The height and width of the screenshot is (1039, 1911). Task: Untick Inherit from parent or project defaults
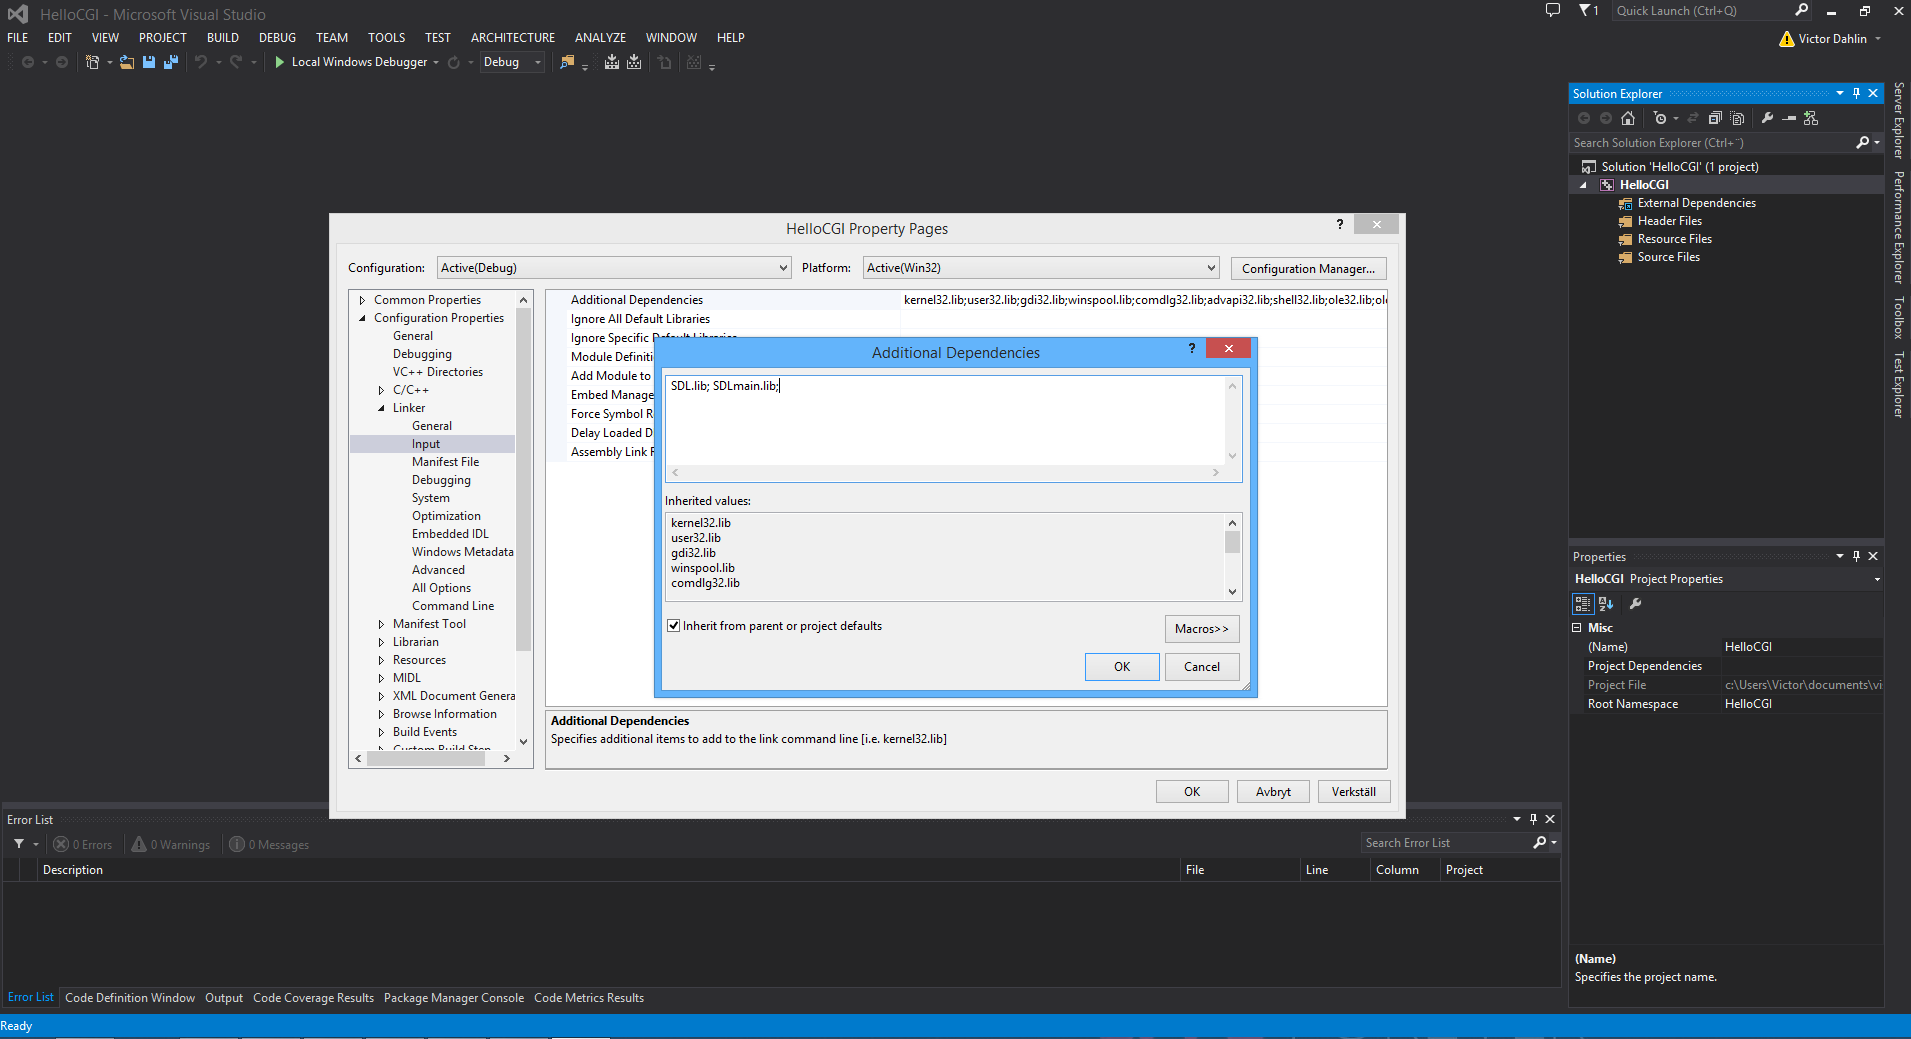[x=674, y=626]
